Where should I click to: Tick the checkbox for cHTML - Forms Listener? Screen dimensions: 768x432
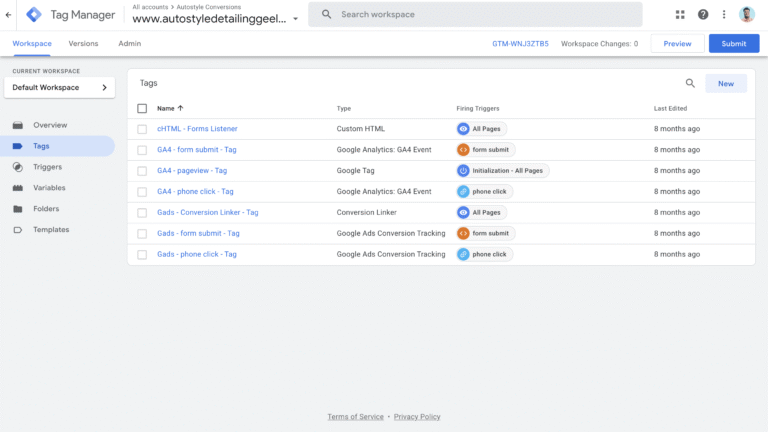142,129
